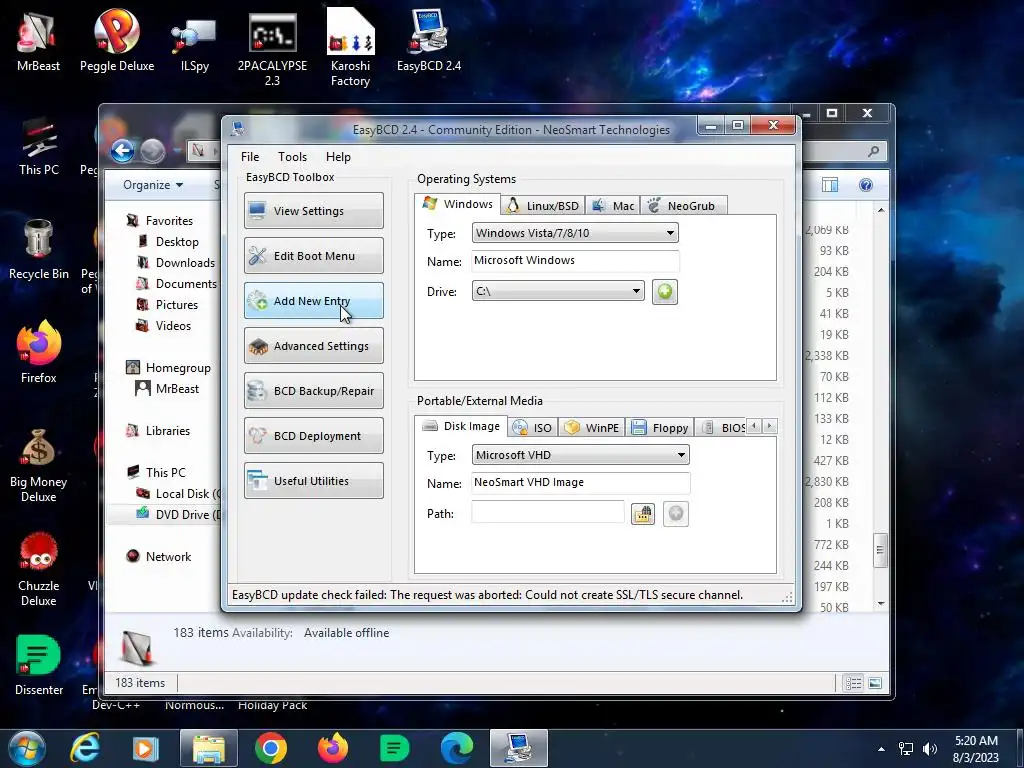Open Peggle Deluxe desktop icon
1024x768 pixels.
point(117,41)
